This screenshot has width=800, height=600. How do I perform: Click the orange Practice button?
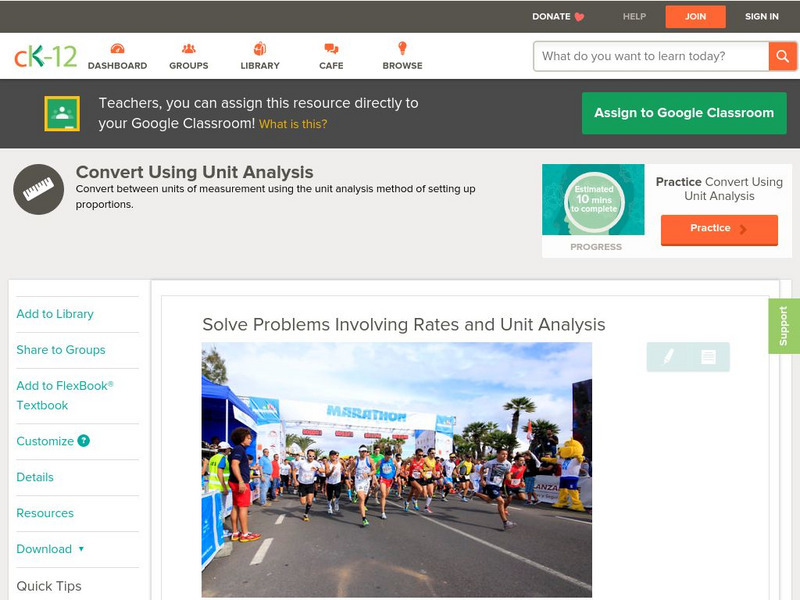click(x=718, y=229)
